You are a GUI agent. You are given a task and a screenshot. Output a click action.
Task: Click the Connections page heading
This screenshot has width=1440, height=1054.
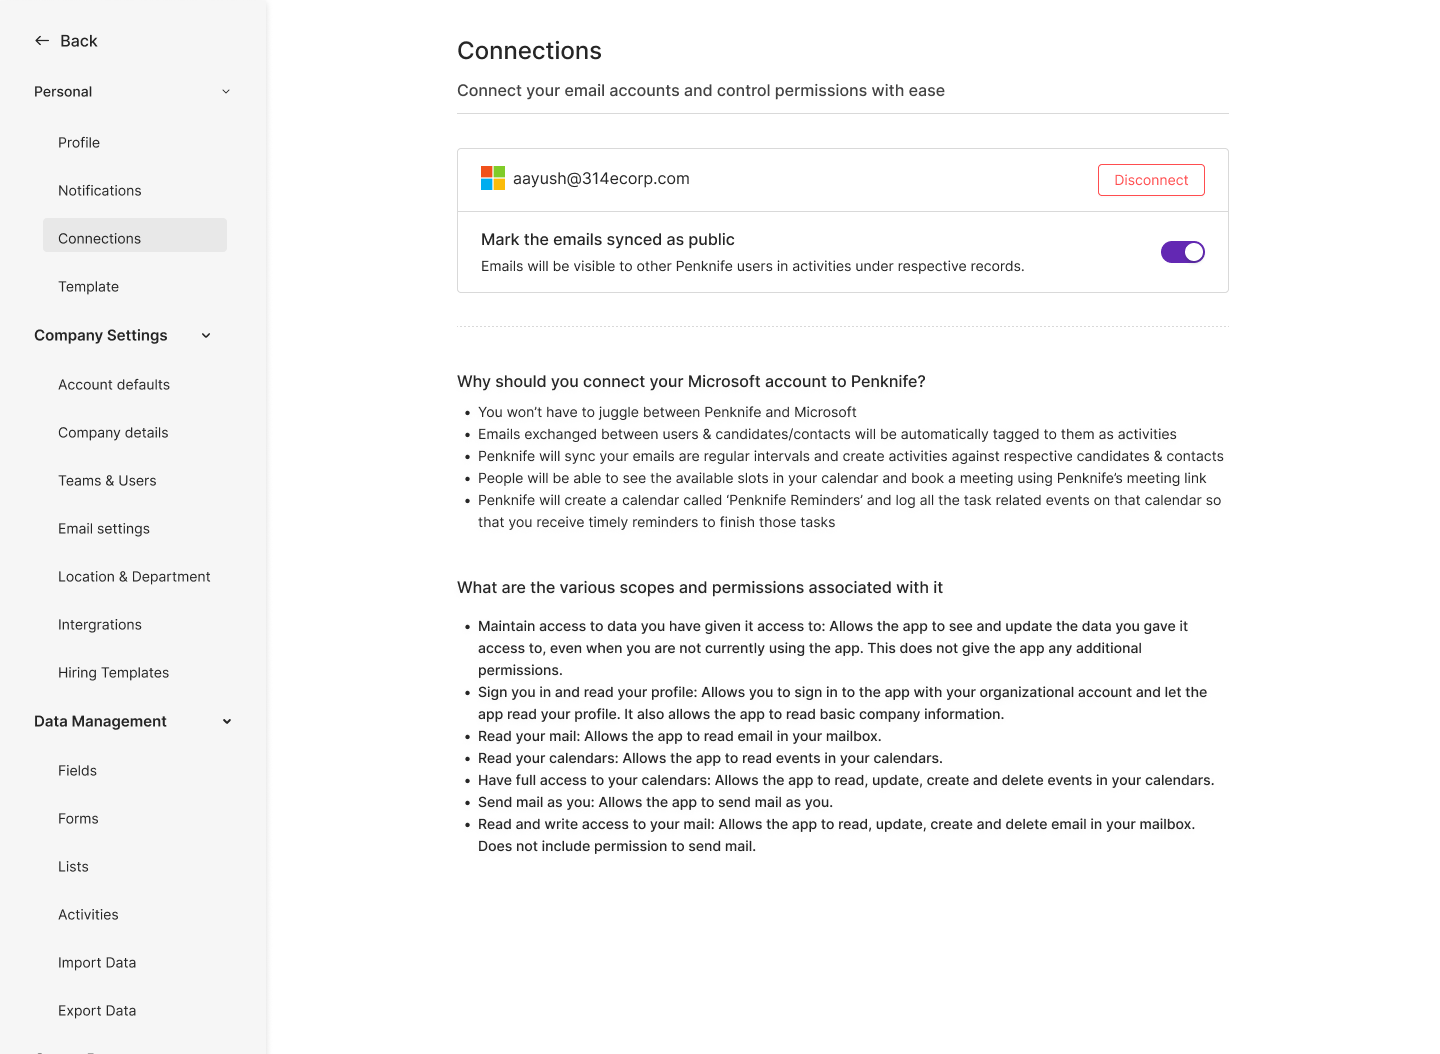coord(529,51)
